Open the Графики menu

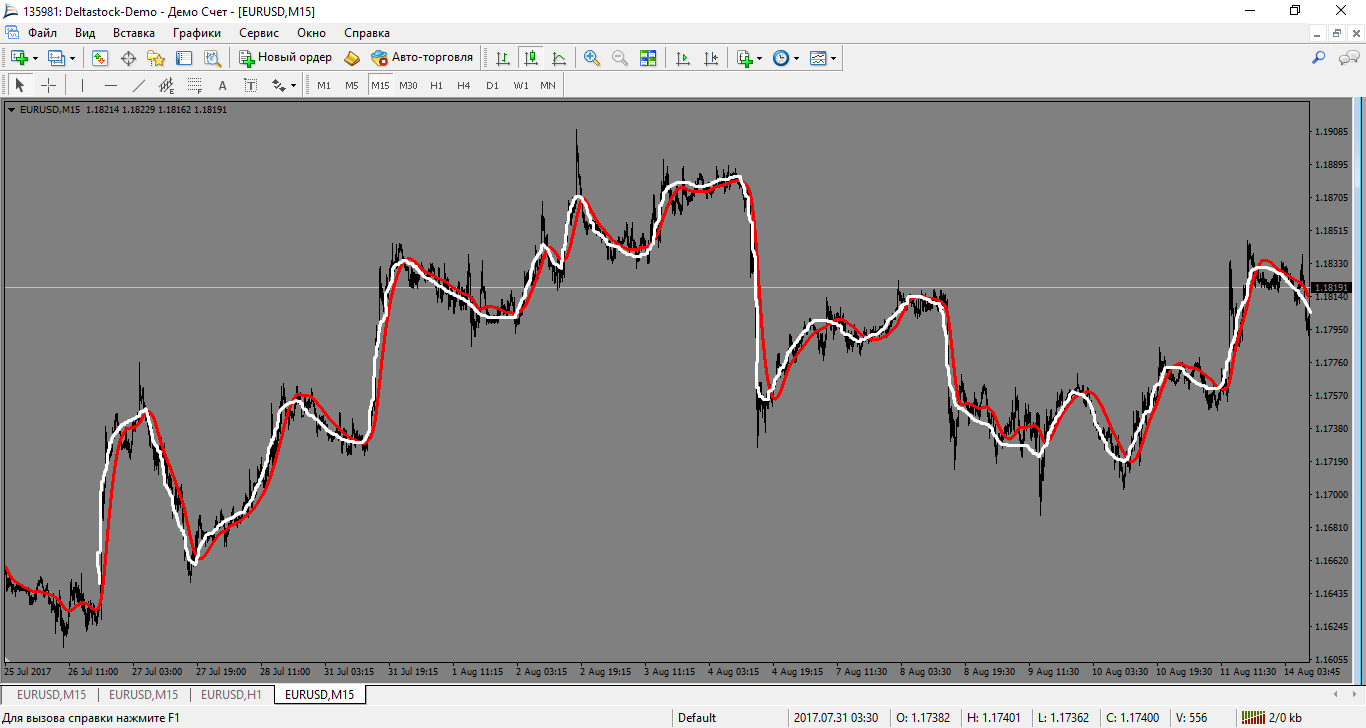pos(196,33)
